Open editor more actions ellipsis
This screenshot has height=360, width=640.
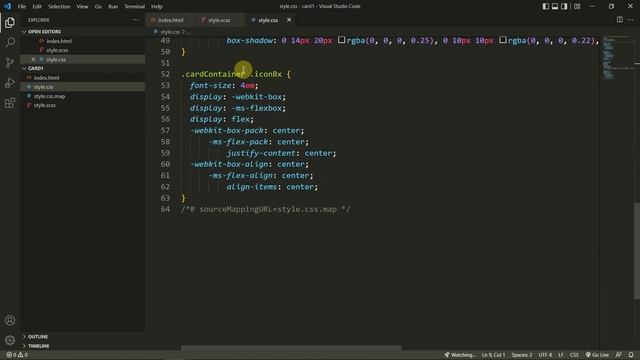point(631,20)
